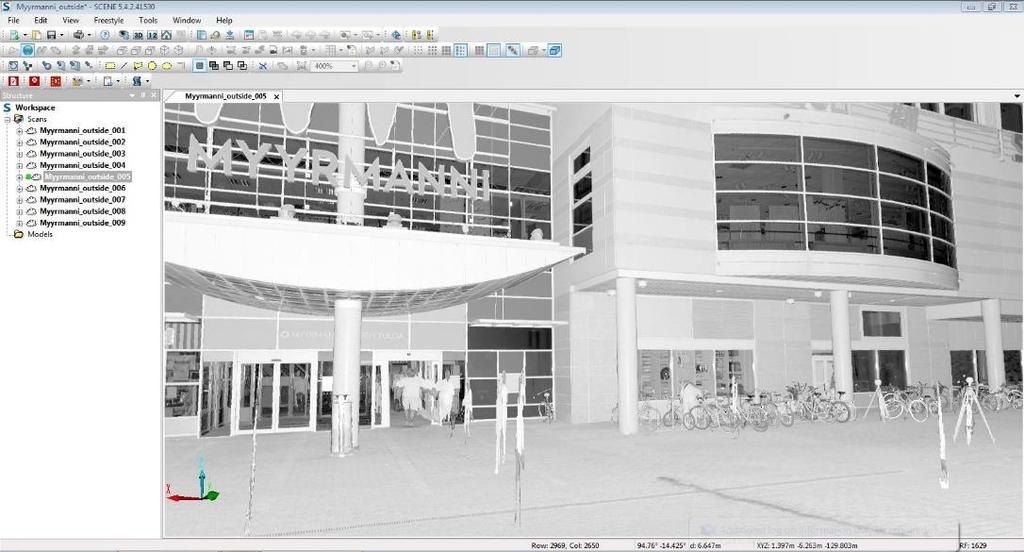
Task: Select the ellipse selection tool
Action: [167, 65]
